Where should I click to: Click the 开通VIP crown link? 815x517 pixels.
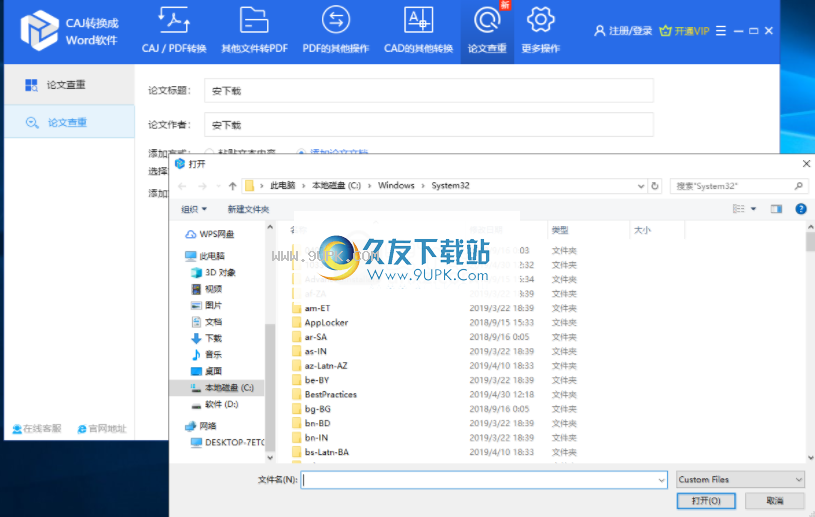[684, 31]
